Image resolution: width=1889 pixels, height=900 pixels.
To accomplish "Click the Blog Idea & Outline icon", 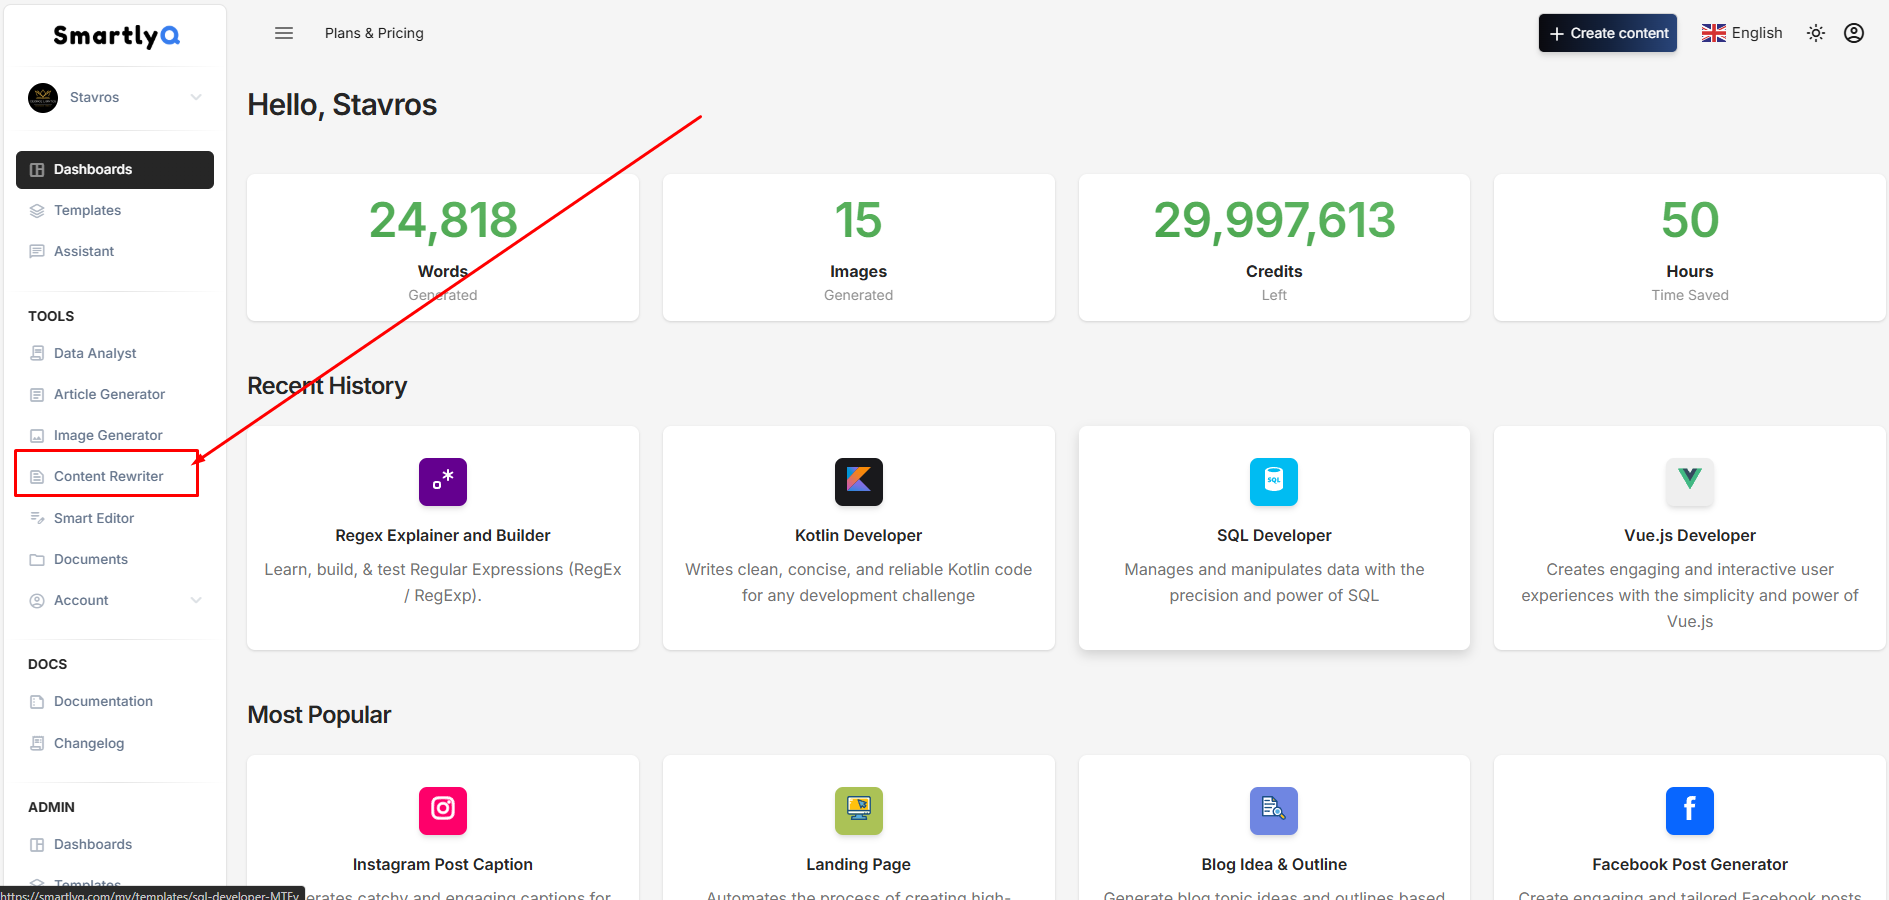I will pyautogui.click(x=1274, y=811).
